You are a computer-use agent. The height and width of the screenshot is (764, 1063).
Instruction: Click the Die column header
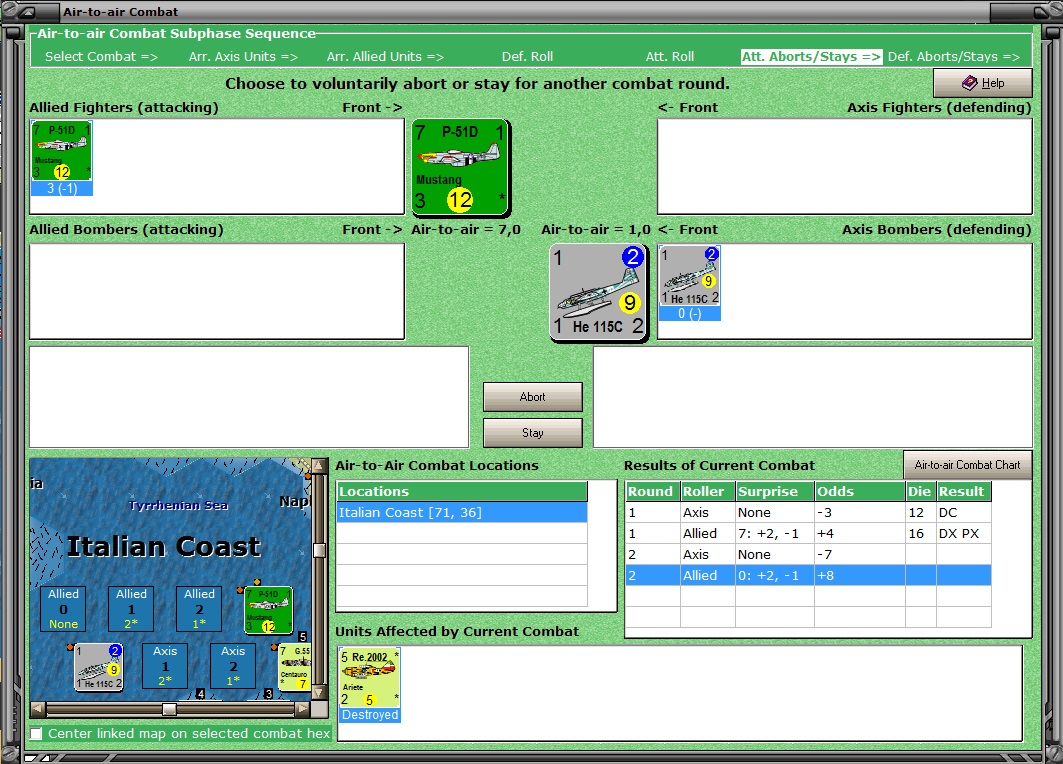[x=921, y=491]
